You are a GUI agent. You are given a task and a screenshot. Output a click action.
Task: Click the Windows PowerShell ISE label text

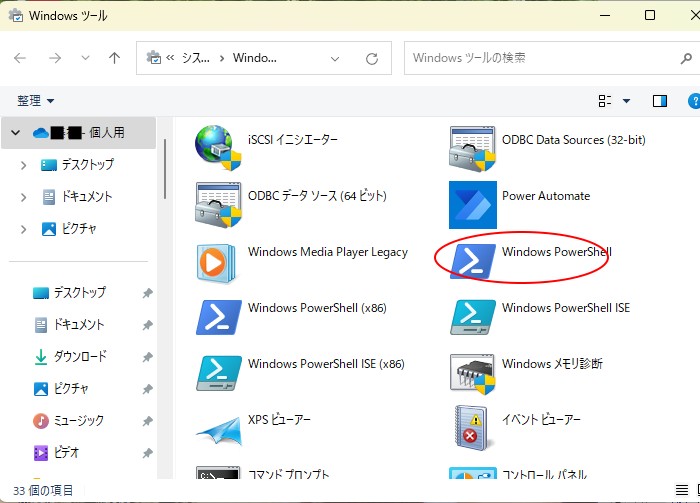[566, 308]
